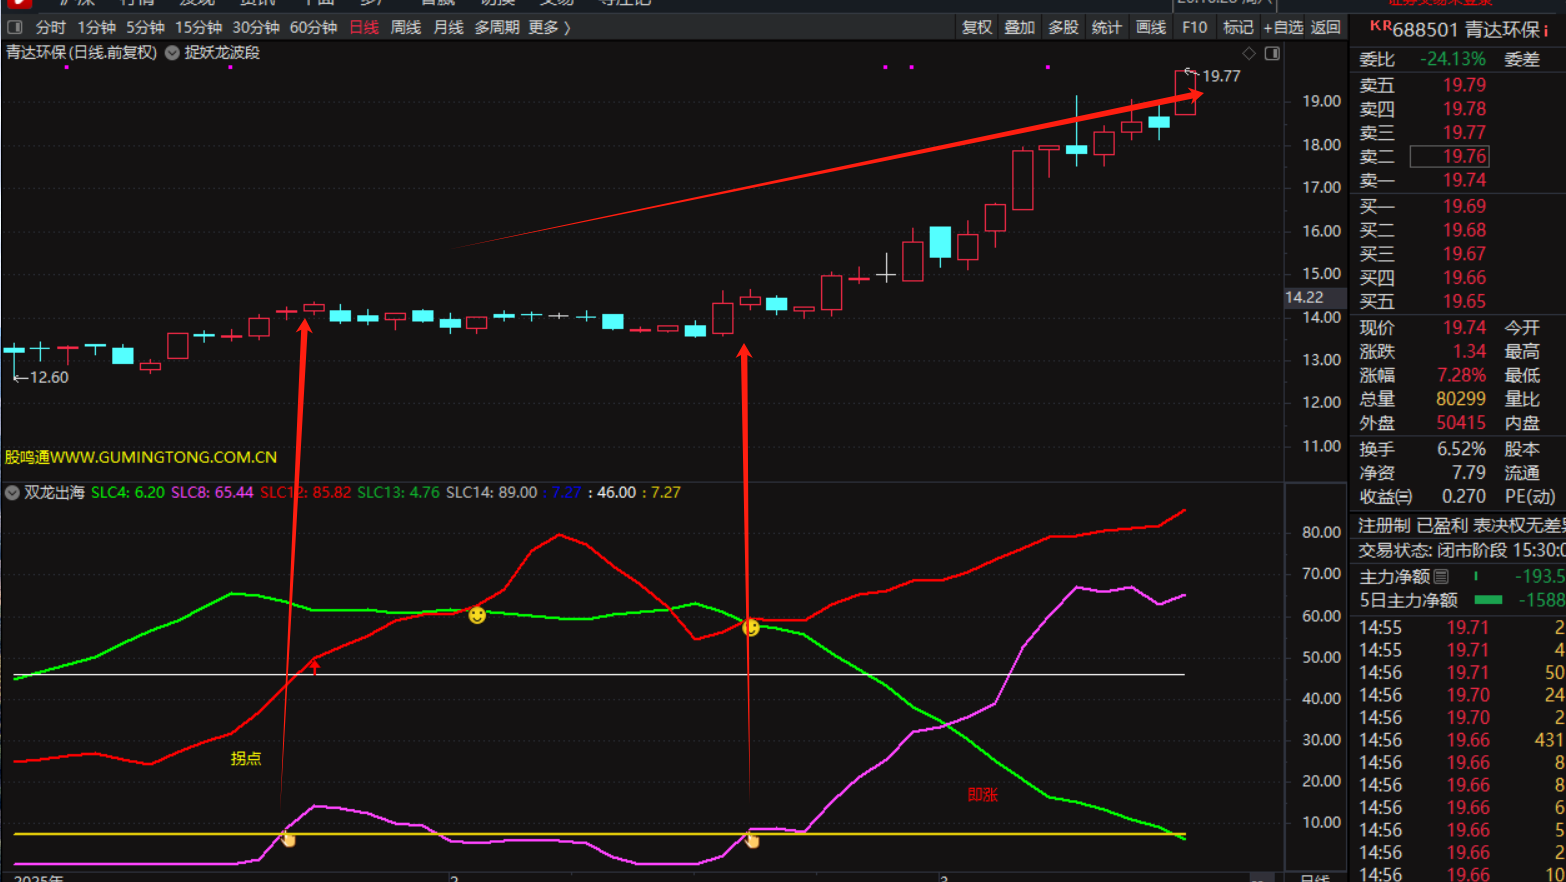Click the list icon next to 主力净额

pos(1441,576)
